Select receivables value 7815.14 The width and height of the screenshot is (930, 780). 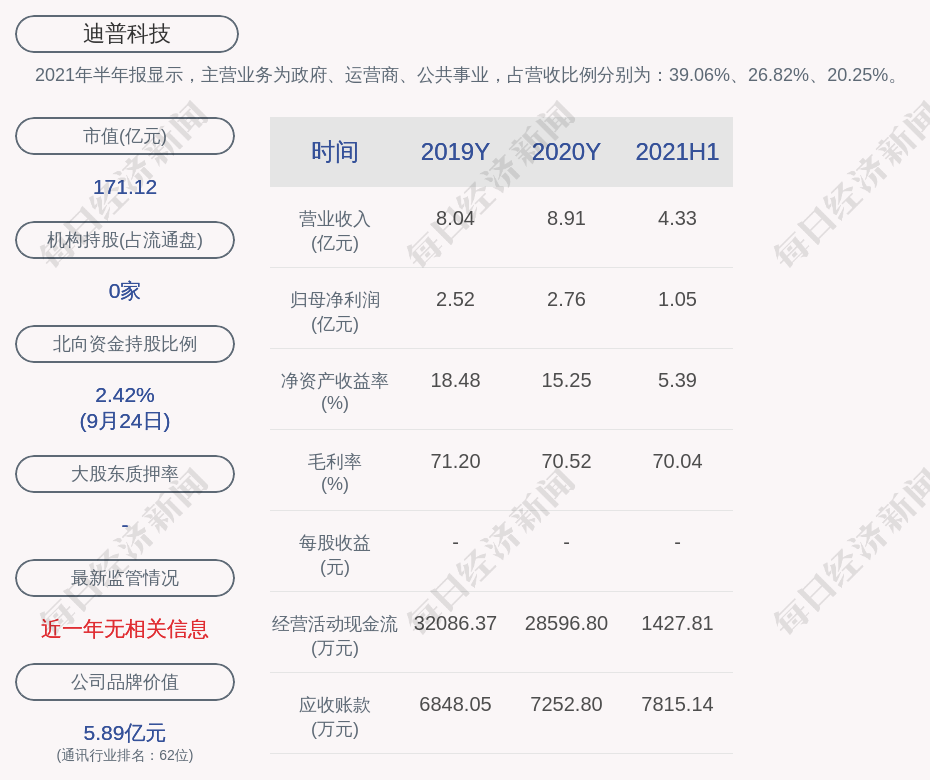677,705
